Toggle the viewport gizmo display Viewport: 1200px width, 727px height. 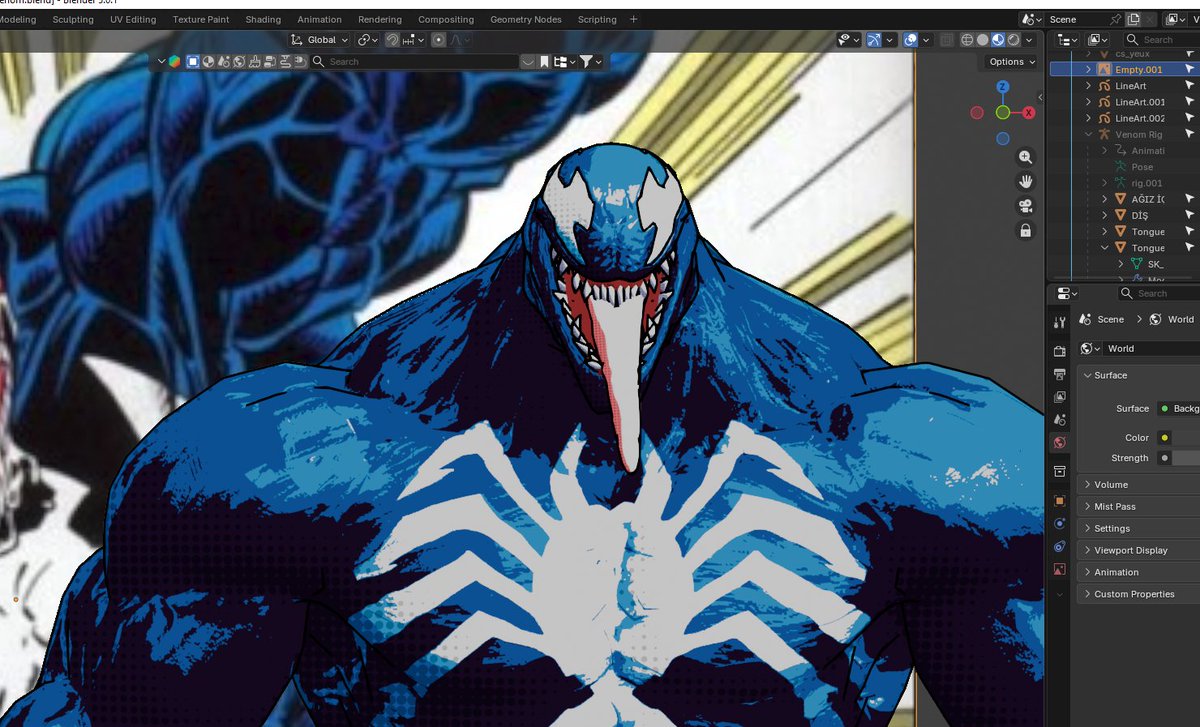(x=875, y=40)
